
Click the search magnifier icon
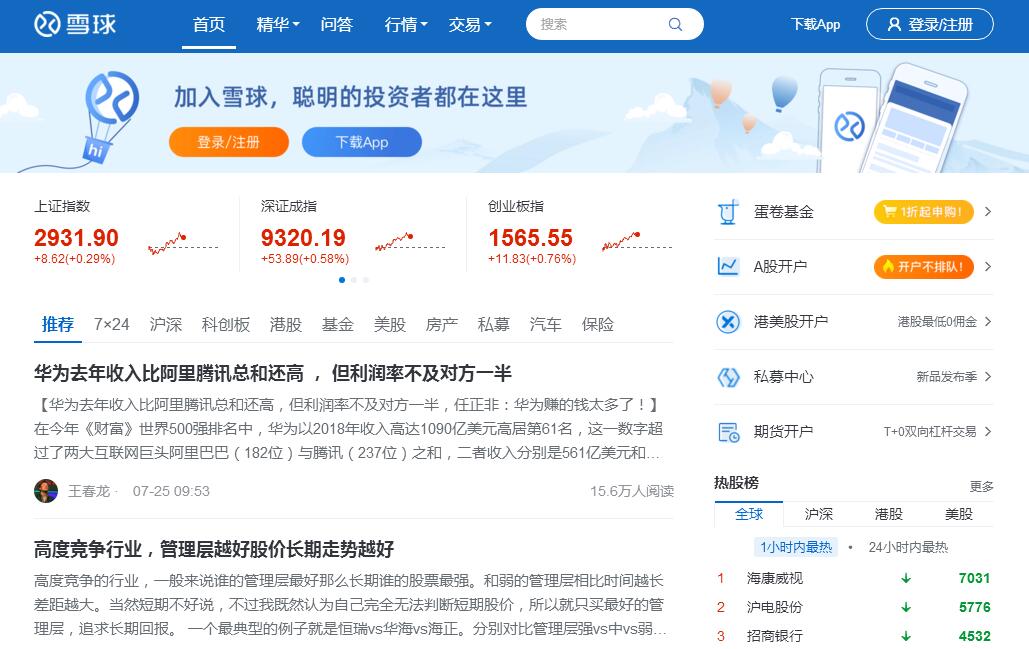point(676,25)
